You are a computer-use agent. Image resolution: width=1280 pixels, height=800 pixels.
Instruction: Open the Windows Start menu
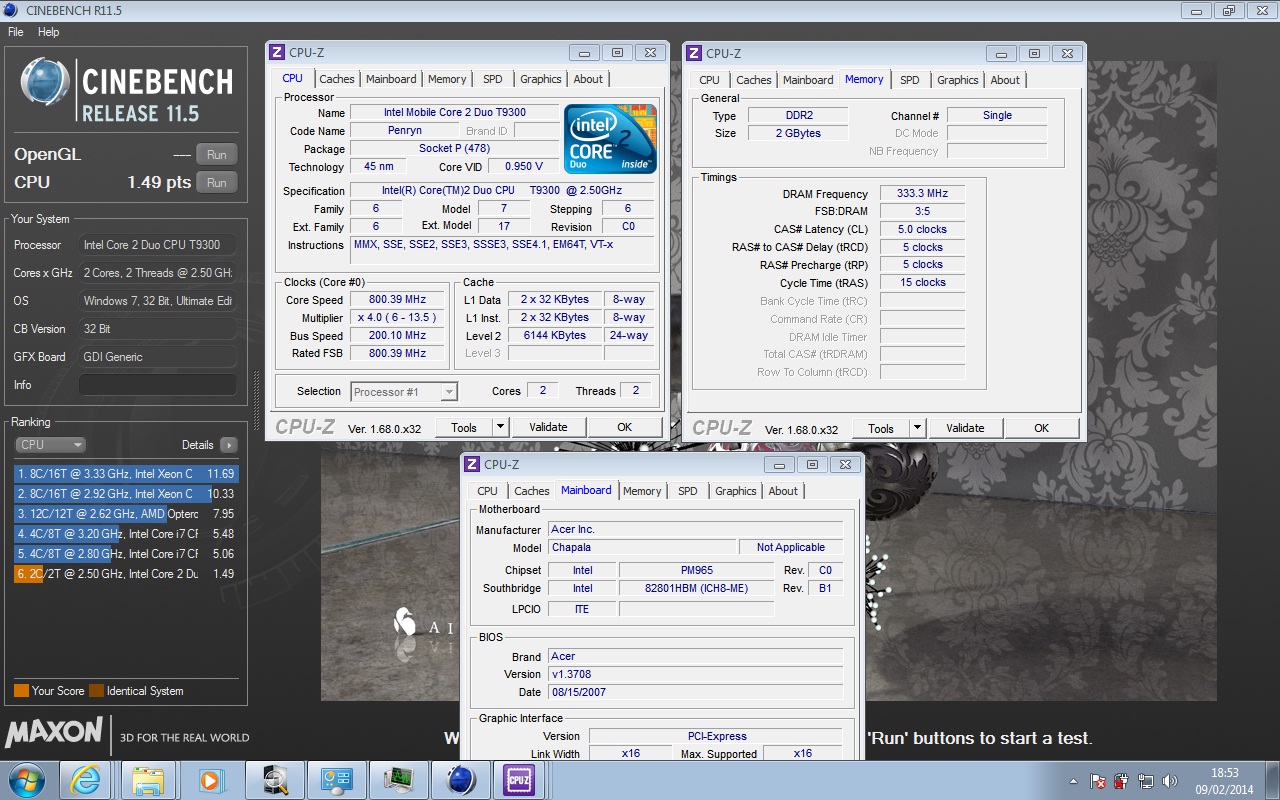pyautogui.click(x=27, y=779)
